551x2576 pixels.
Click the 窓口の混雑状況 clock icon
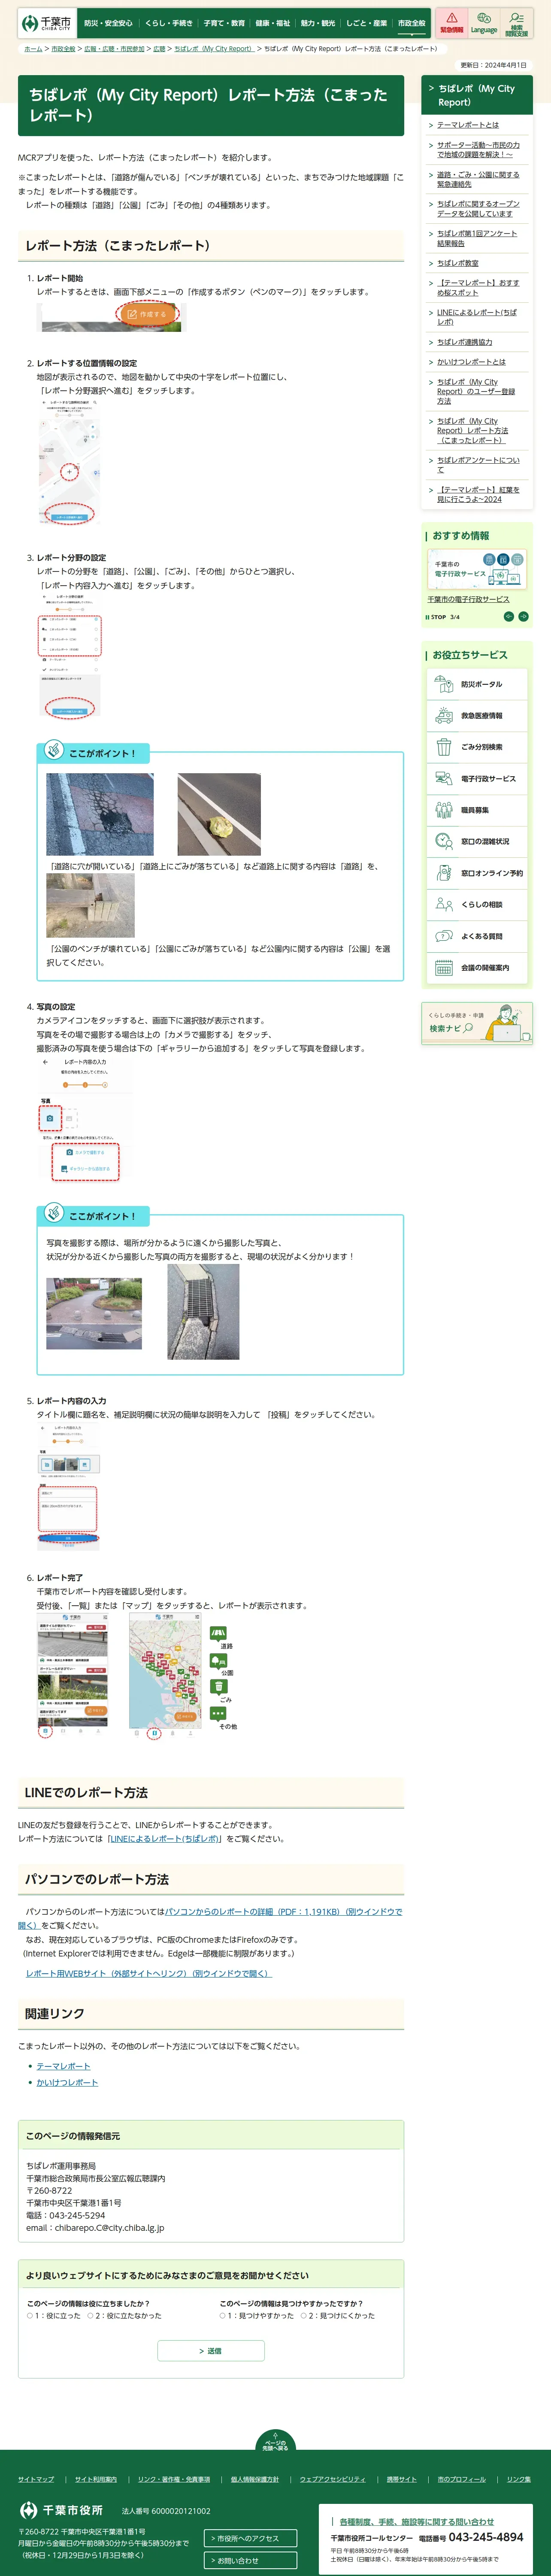tap(444, 842)
